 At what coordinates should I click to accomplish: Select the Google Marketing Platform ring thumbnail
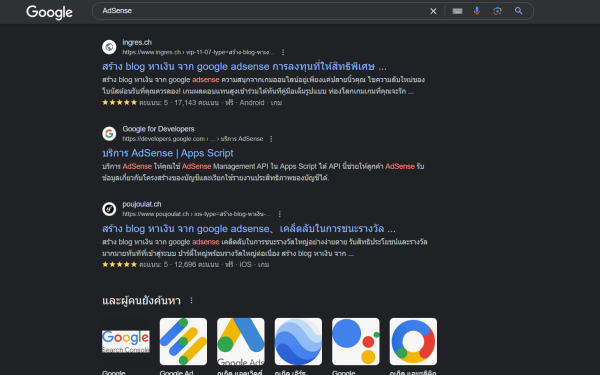(x=413, y=341)
